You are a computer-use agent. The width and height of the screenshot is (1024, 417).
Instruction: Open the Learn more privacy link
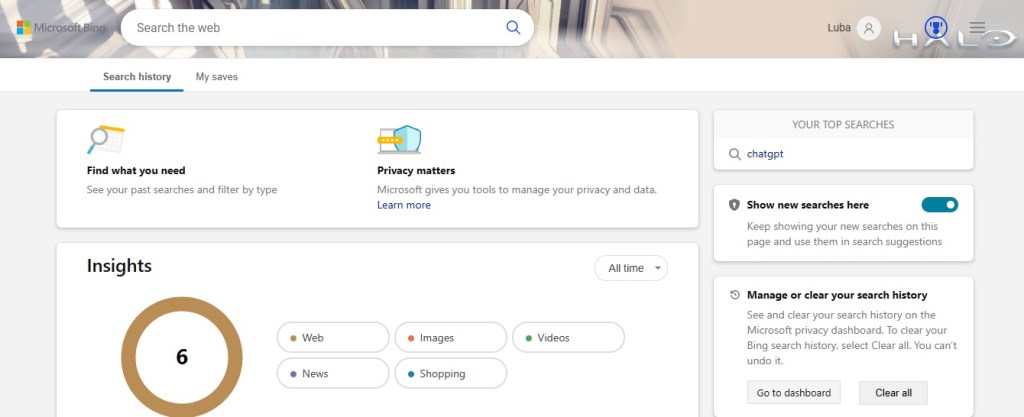point(404,205)
